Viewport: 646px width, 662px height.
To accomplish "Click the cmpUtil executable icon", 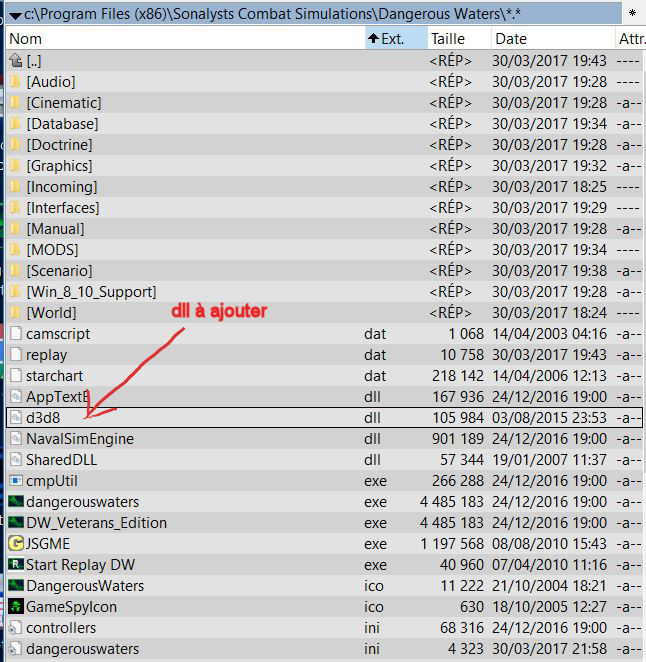I will pos(15,481).
